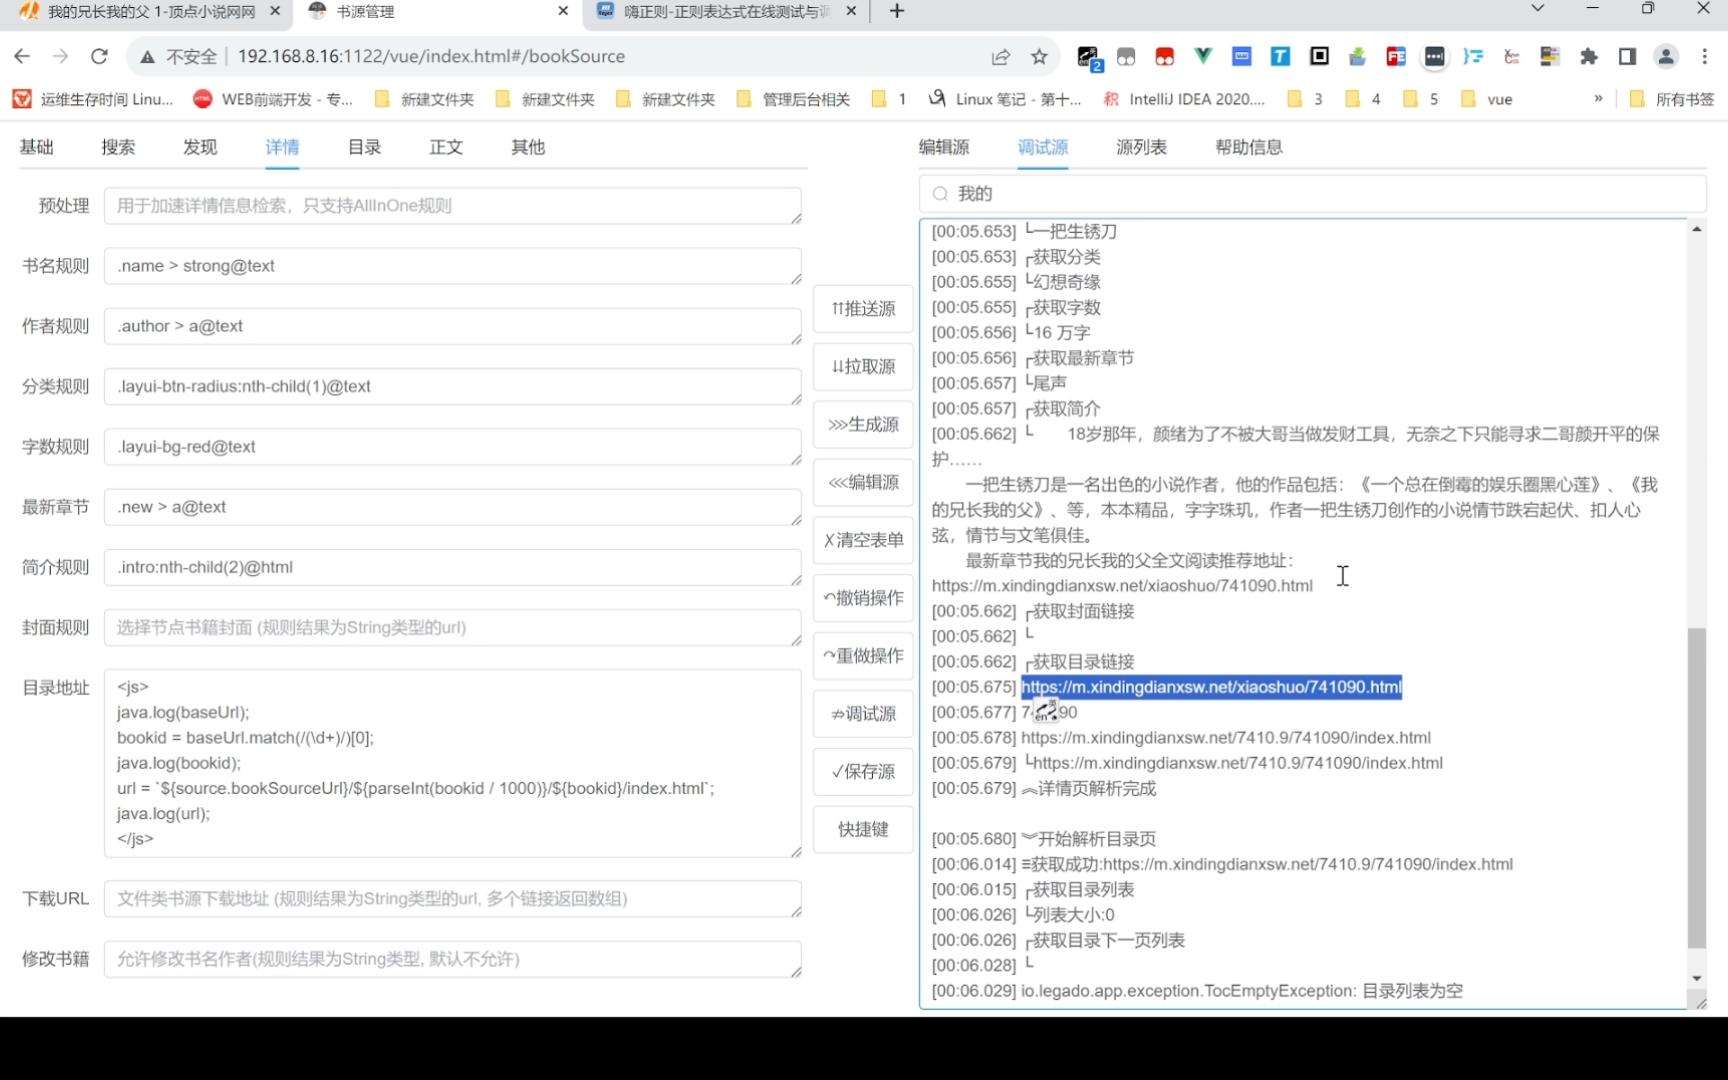Focus the 封面规则 input field

[x=452, y=628]
